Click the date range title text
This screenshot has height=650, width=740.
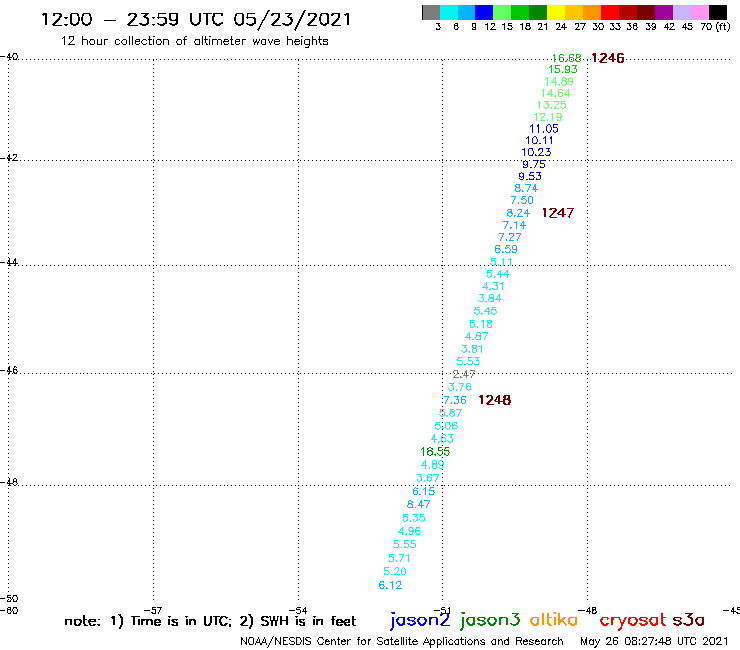(196, 19)
